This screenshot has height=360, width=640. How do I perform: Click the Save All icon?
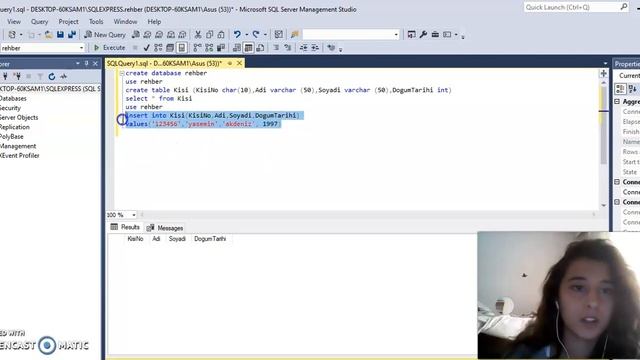72,35
